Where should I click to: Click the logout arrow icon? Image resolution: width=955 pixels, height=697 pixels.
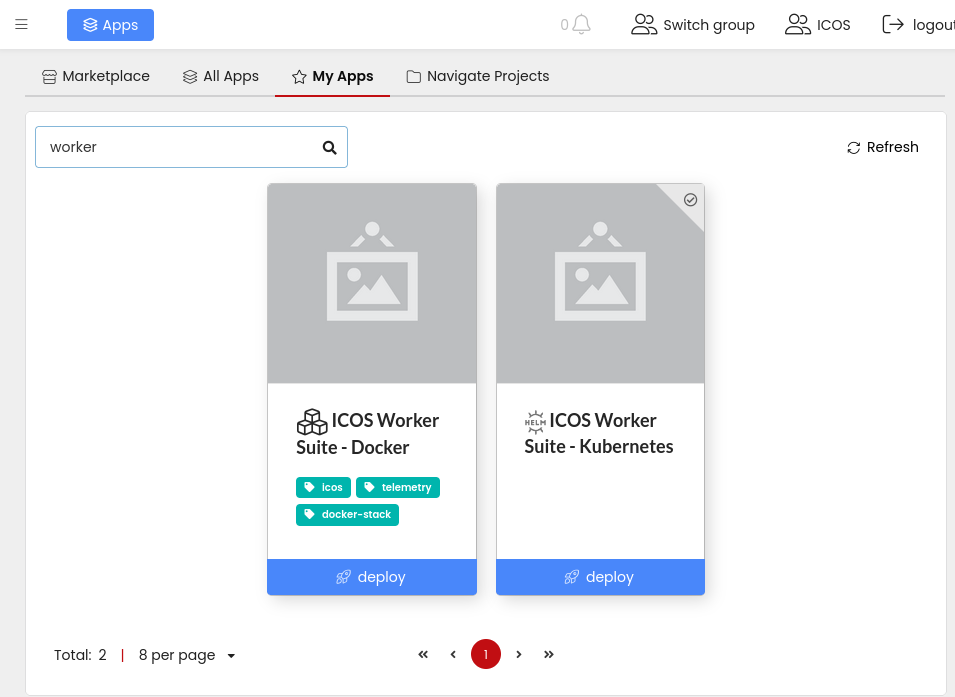893,24
